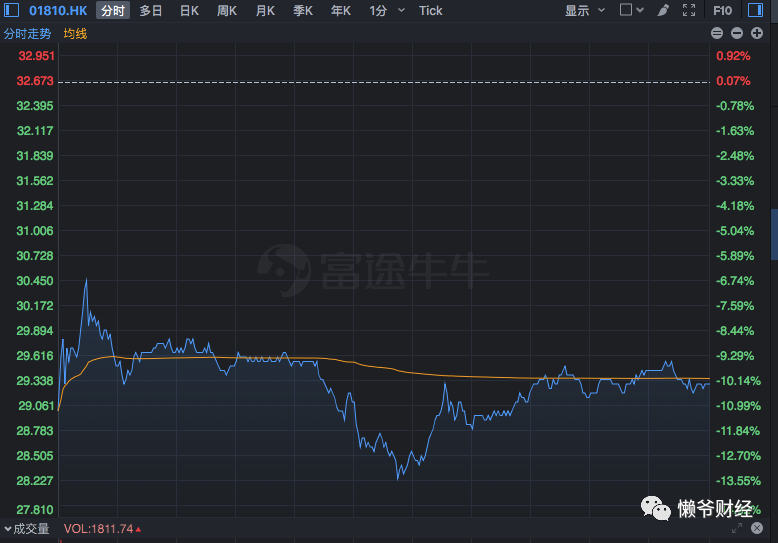
Task: Open the F10 company info button
Action: [722, 10]
